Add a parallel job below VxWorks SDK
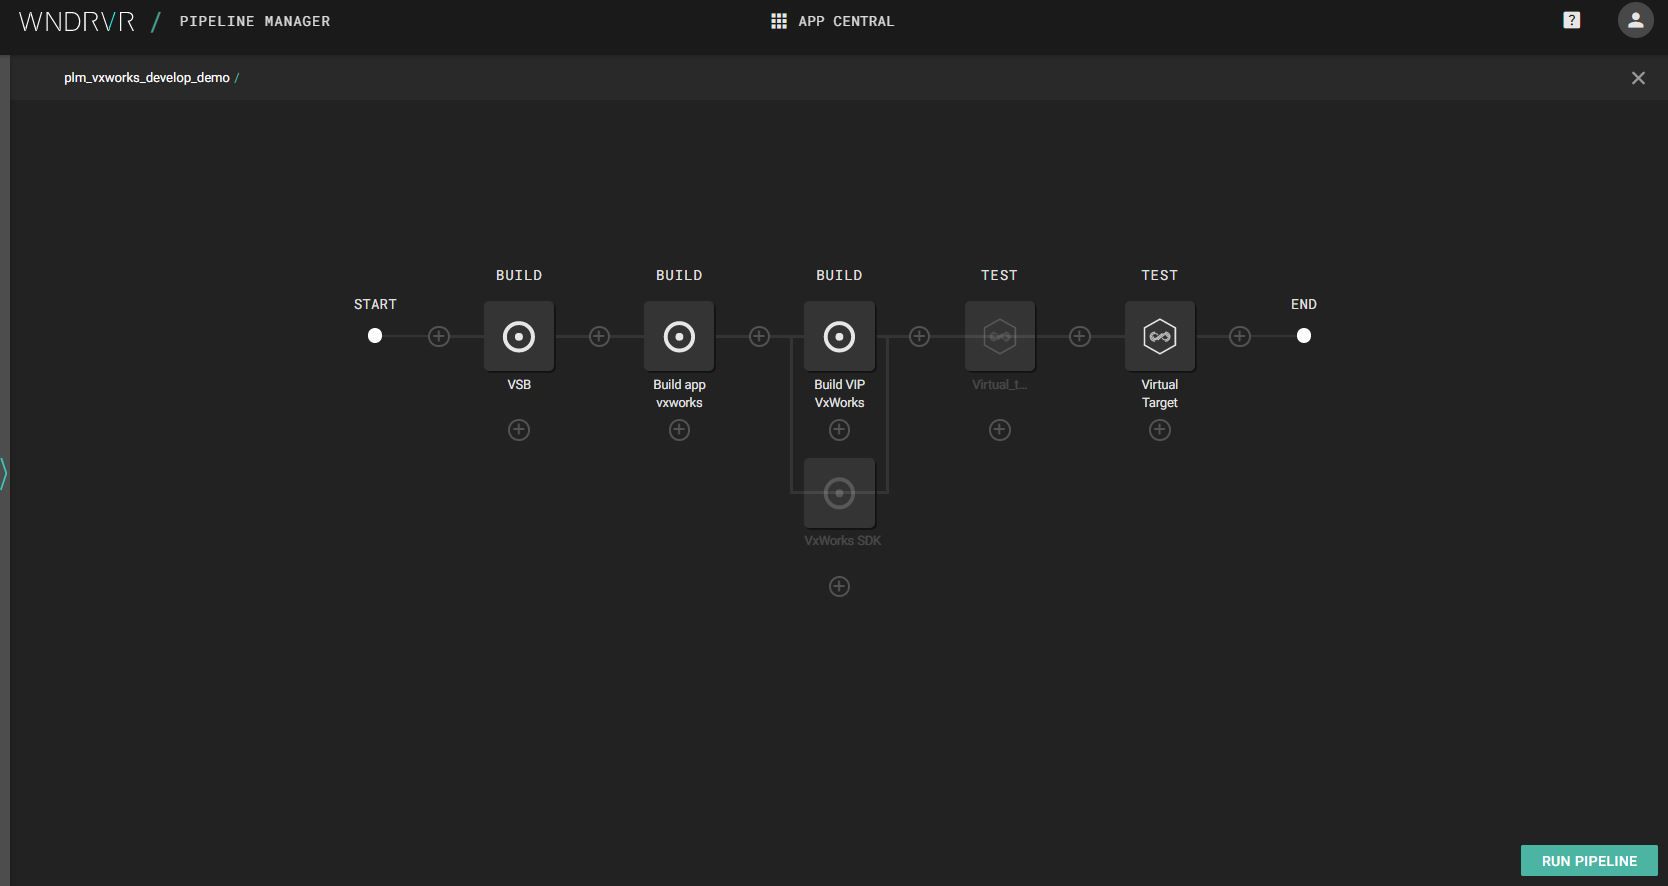 (839, 586)
